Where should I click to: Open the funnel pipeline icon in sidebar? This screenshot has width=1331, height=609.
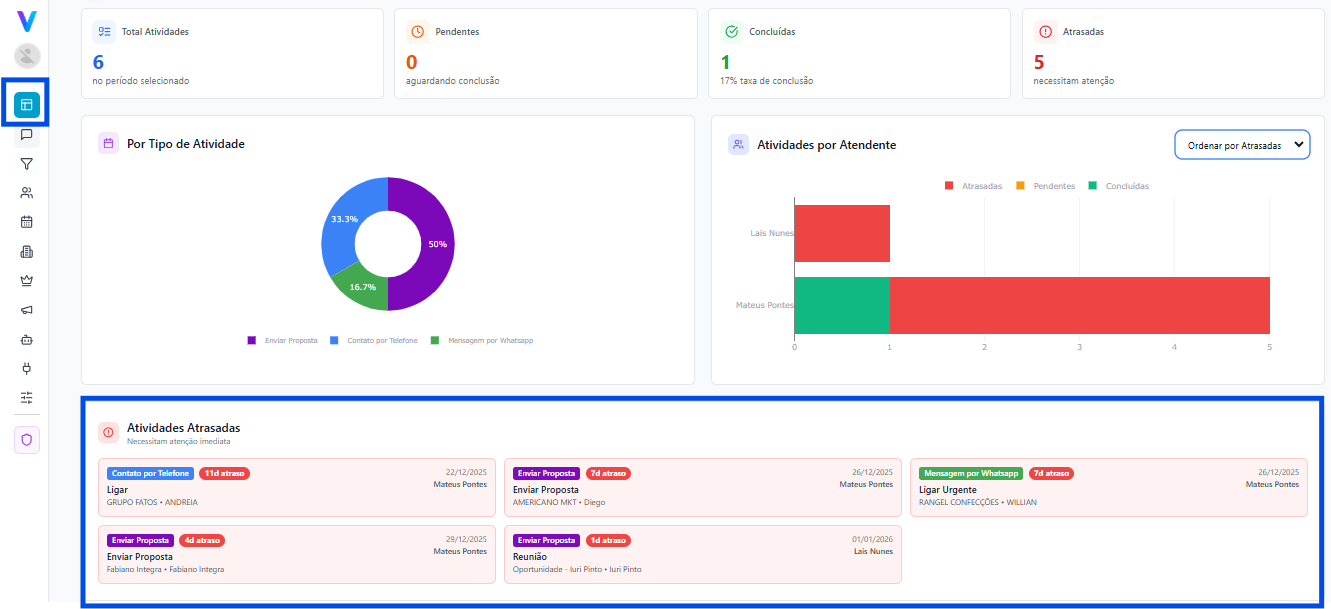coord(27,164)
